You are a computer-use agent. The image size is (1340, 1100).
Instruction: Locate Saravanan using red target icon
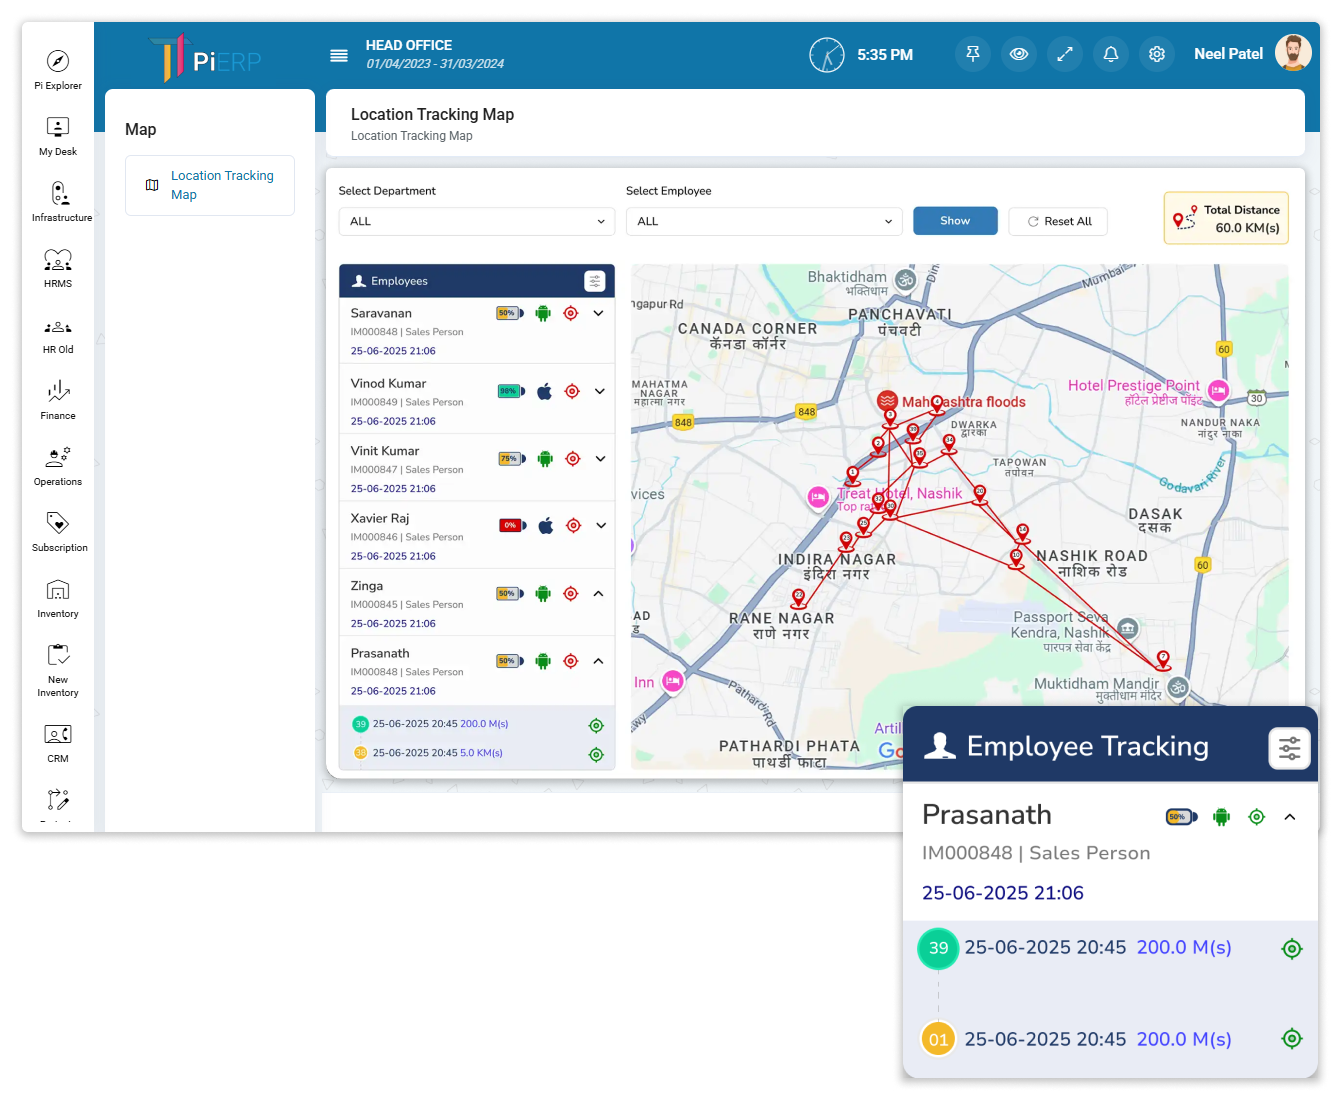click(571, 313)
